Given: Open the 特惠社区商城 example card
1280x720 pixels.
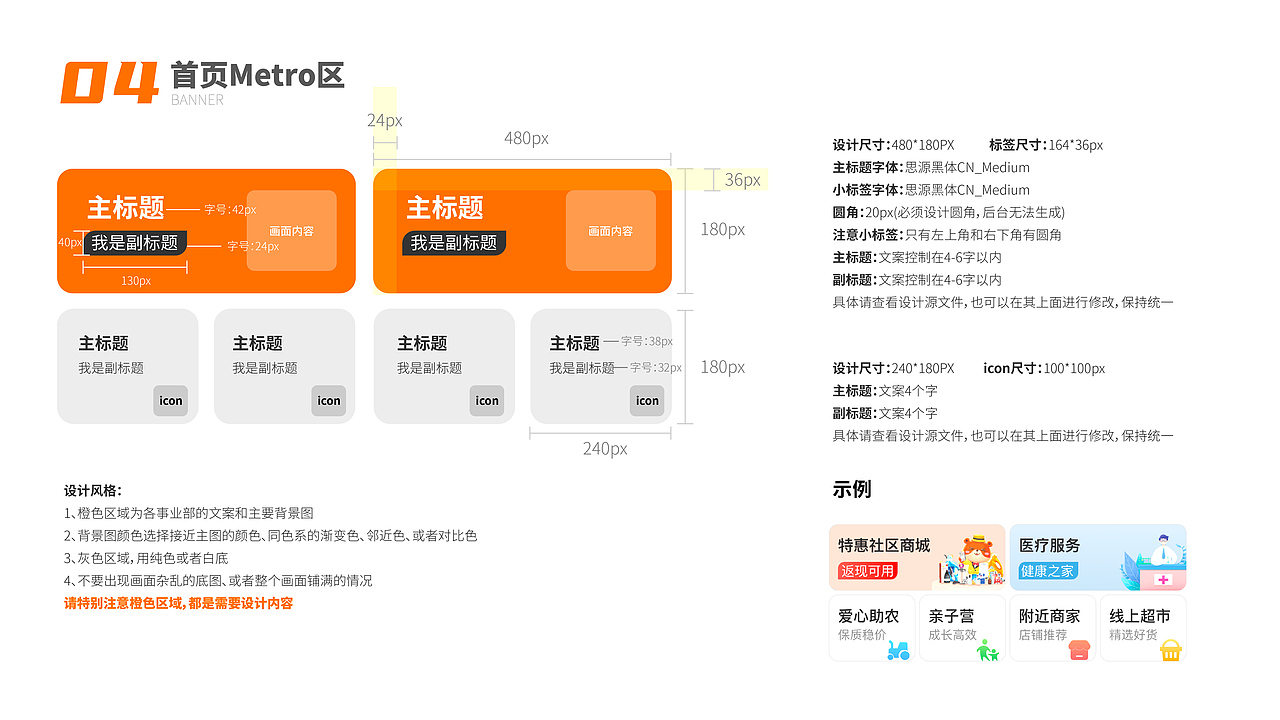Looking at the screenshot, I should tap(917, 557).
